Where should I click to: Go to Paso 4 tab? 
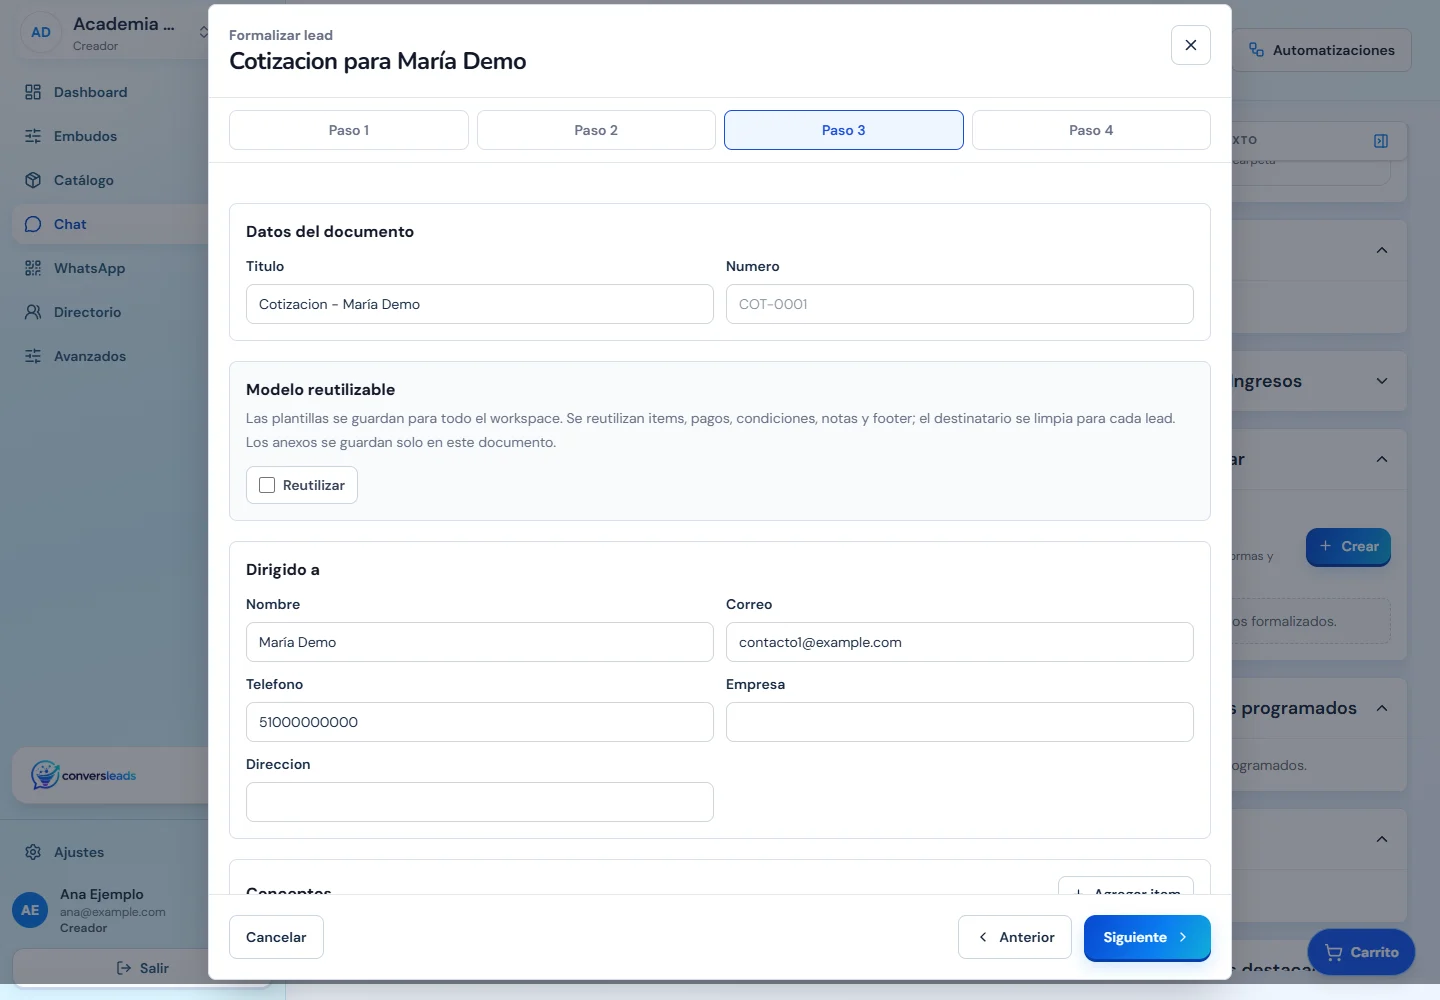(1091, 130)
